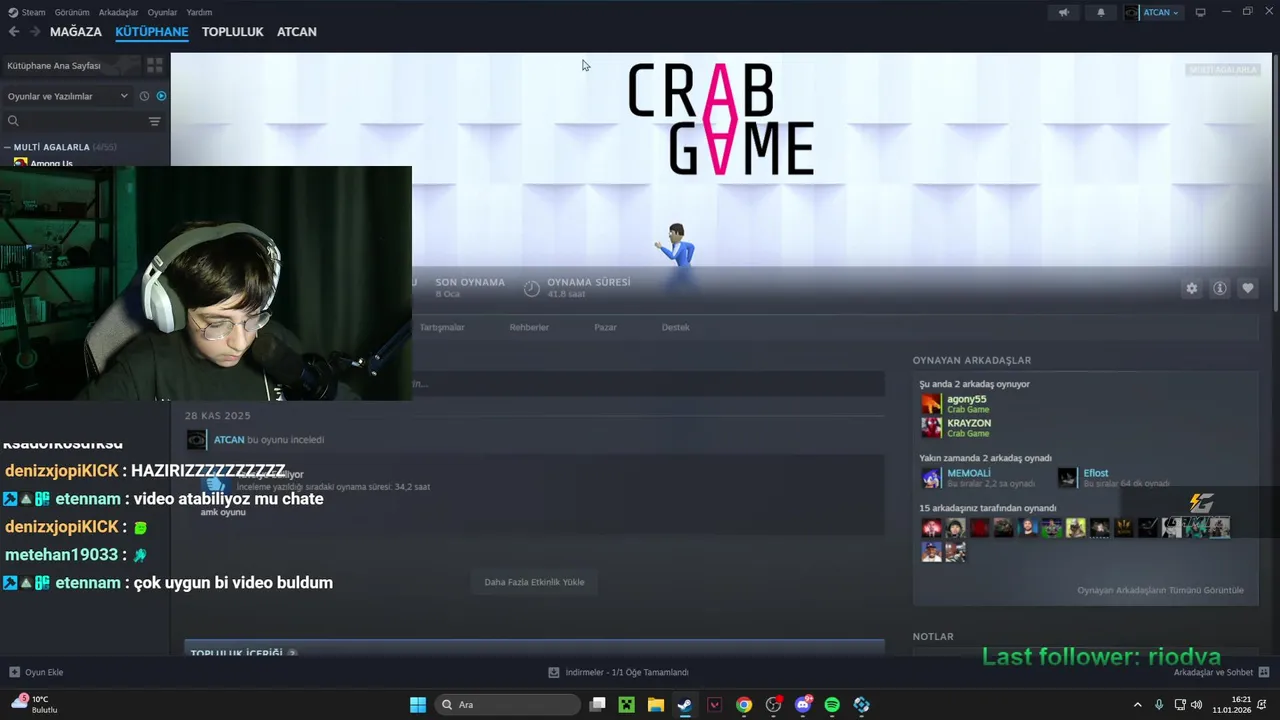The width and height of the screenshot is (1280, 720).
Task: Click the Oyun Ekle button
Action: (36, 672)
